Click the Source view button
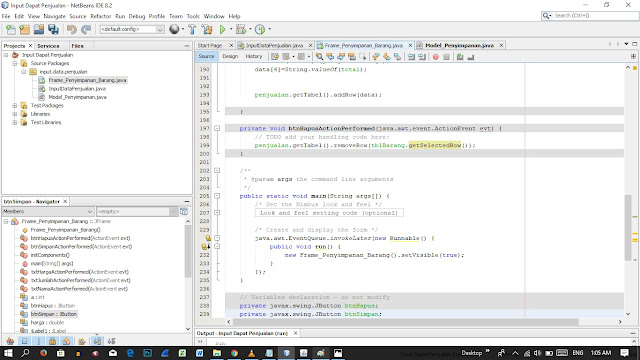Image resolution: width=640 pixels, height=360 pixels. [207, 56]
